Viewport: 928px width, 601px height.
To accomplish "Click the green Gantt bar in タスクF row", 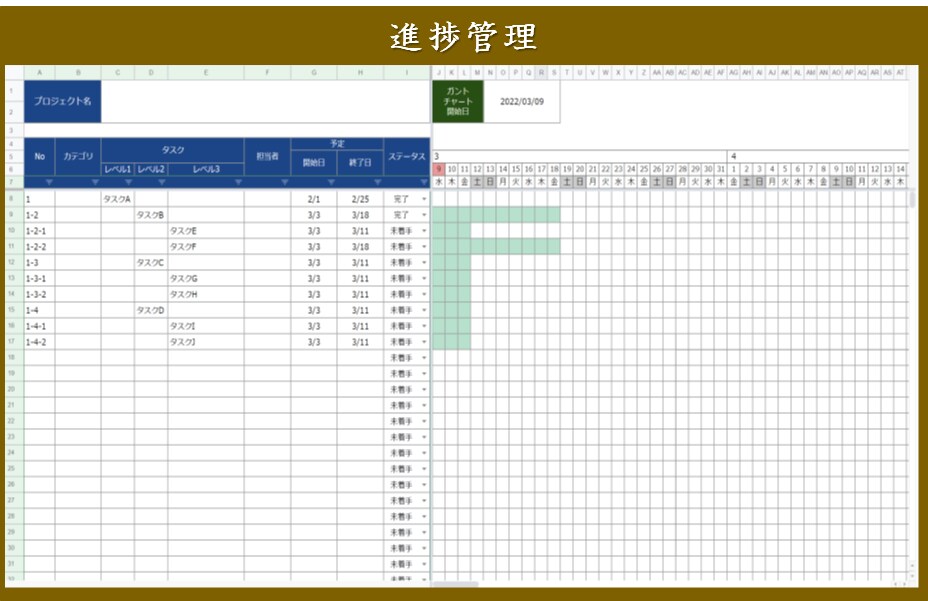I will click(496, 247).
